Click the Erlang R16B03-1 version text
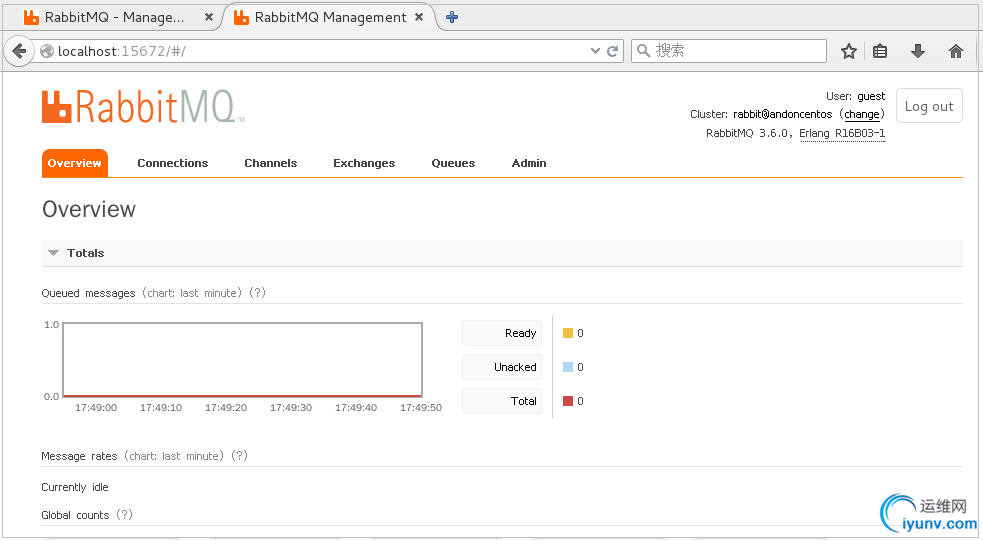 click(842, 133)
